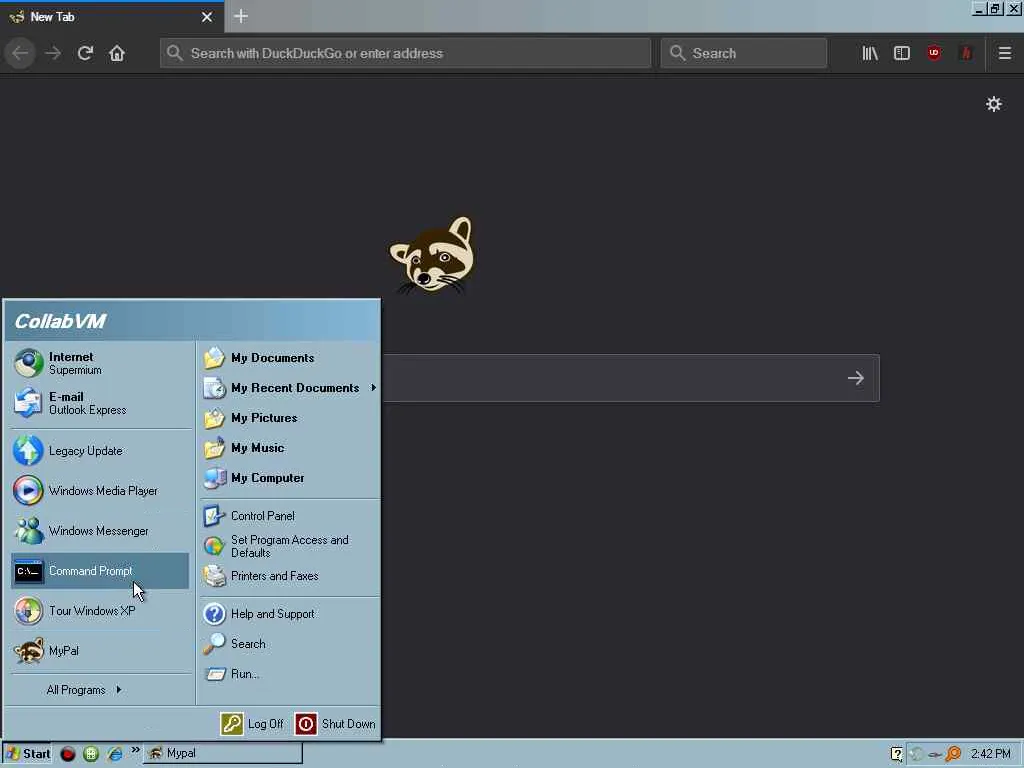Submit search with page arrow button
The height and width of the screenshot is (768, 1024).
coord(856,378)
